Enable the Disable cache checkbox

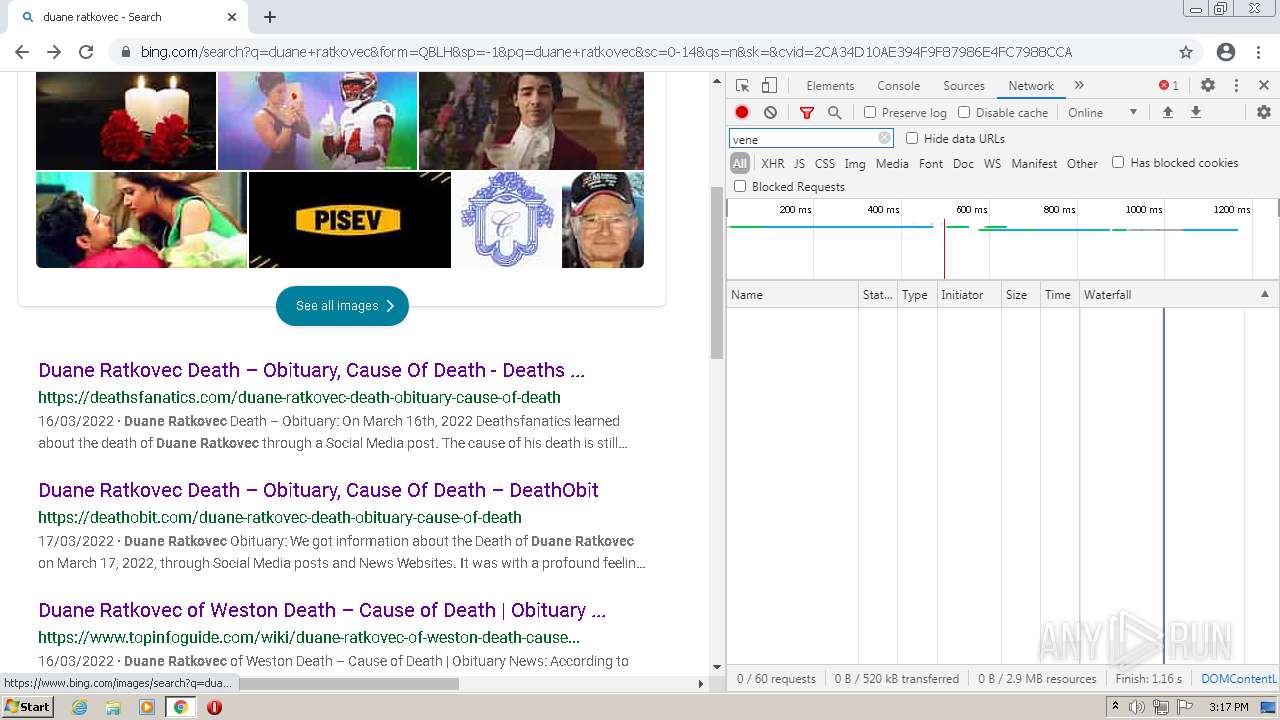point(964,113)
